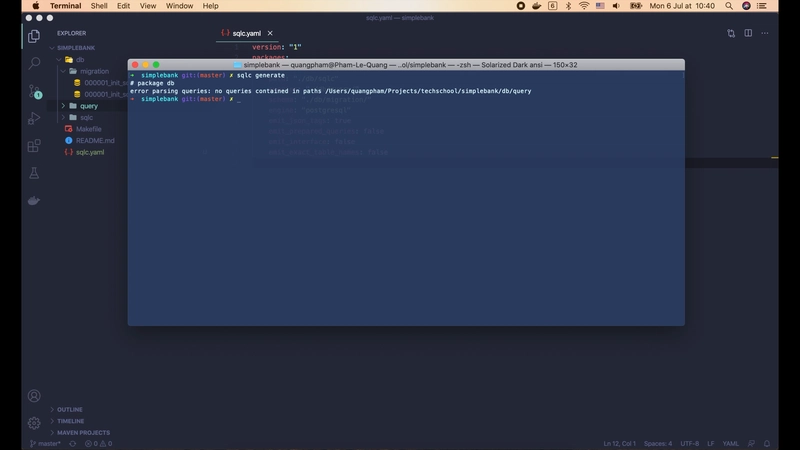Image resolution: width=800 pixels, height=450 pixels.
Task: Click the master branch in the status bar
Action: point(47,443)
